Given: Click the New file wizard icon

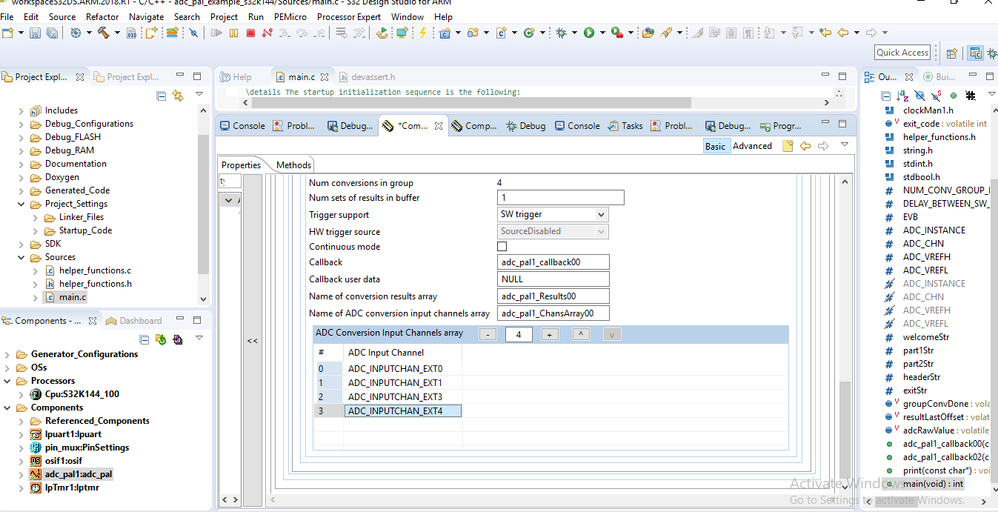Looking at the screenshot, I should (x=8, y=32).
